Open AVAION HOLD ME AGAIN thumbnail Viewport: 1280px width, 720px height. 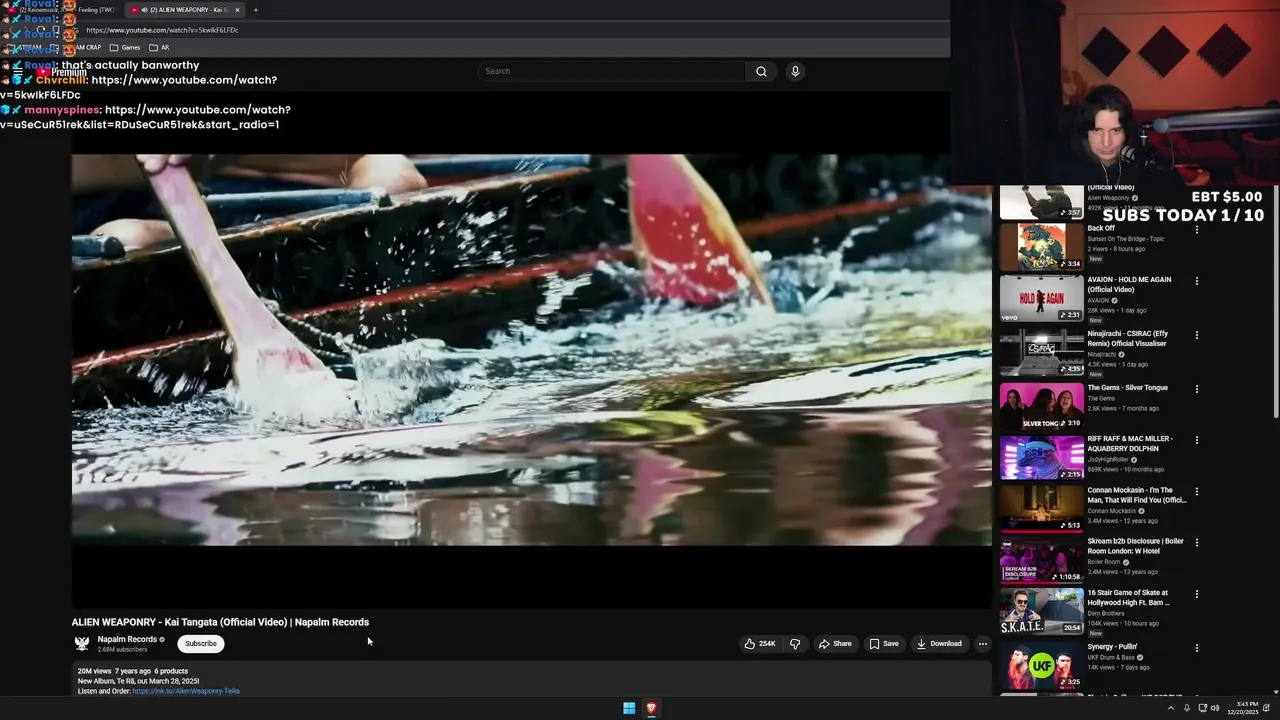click(1042, 298)
